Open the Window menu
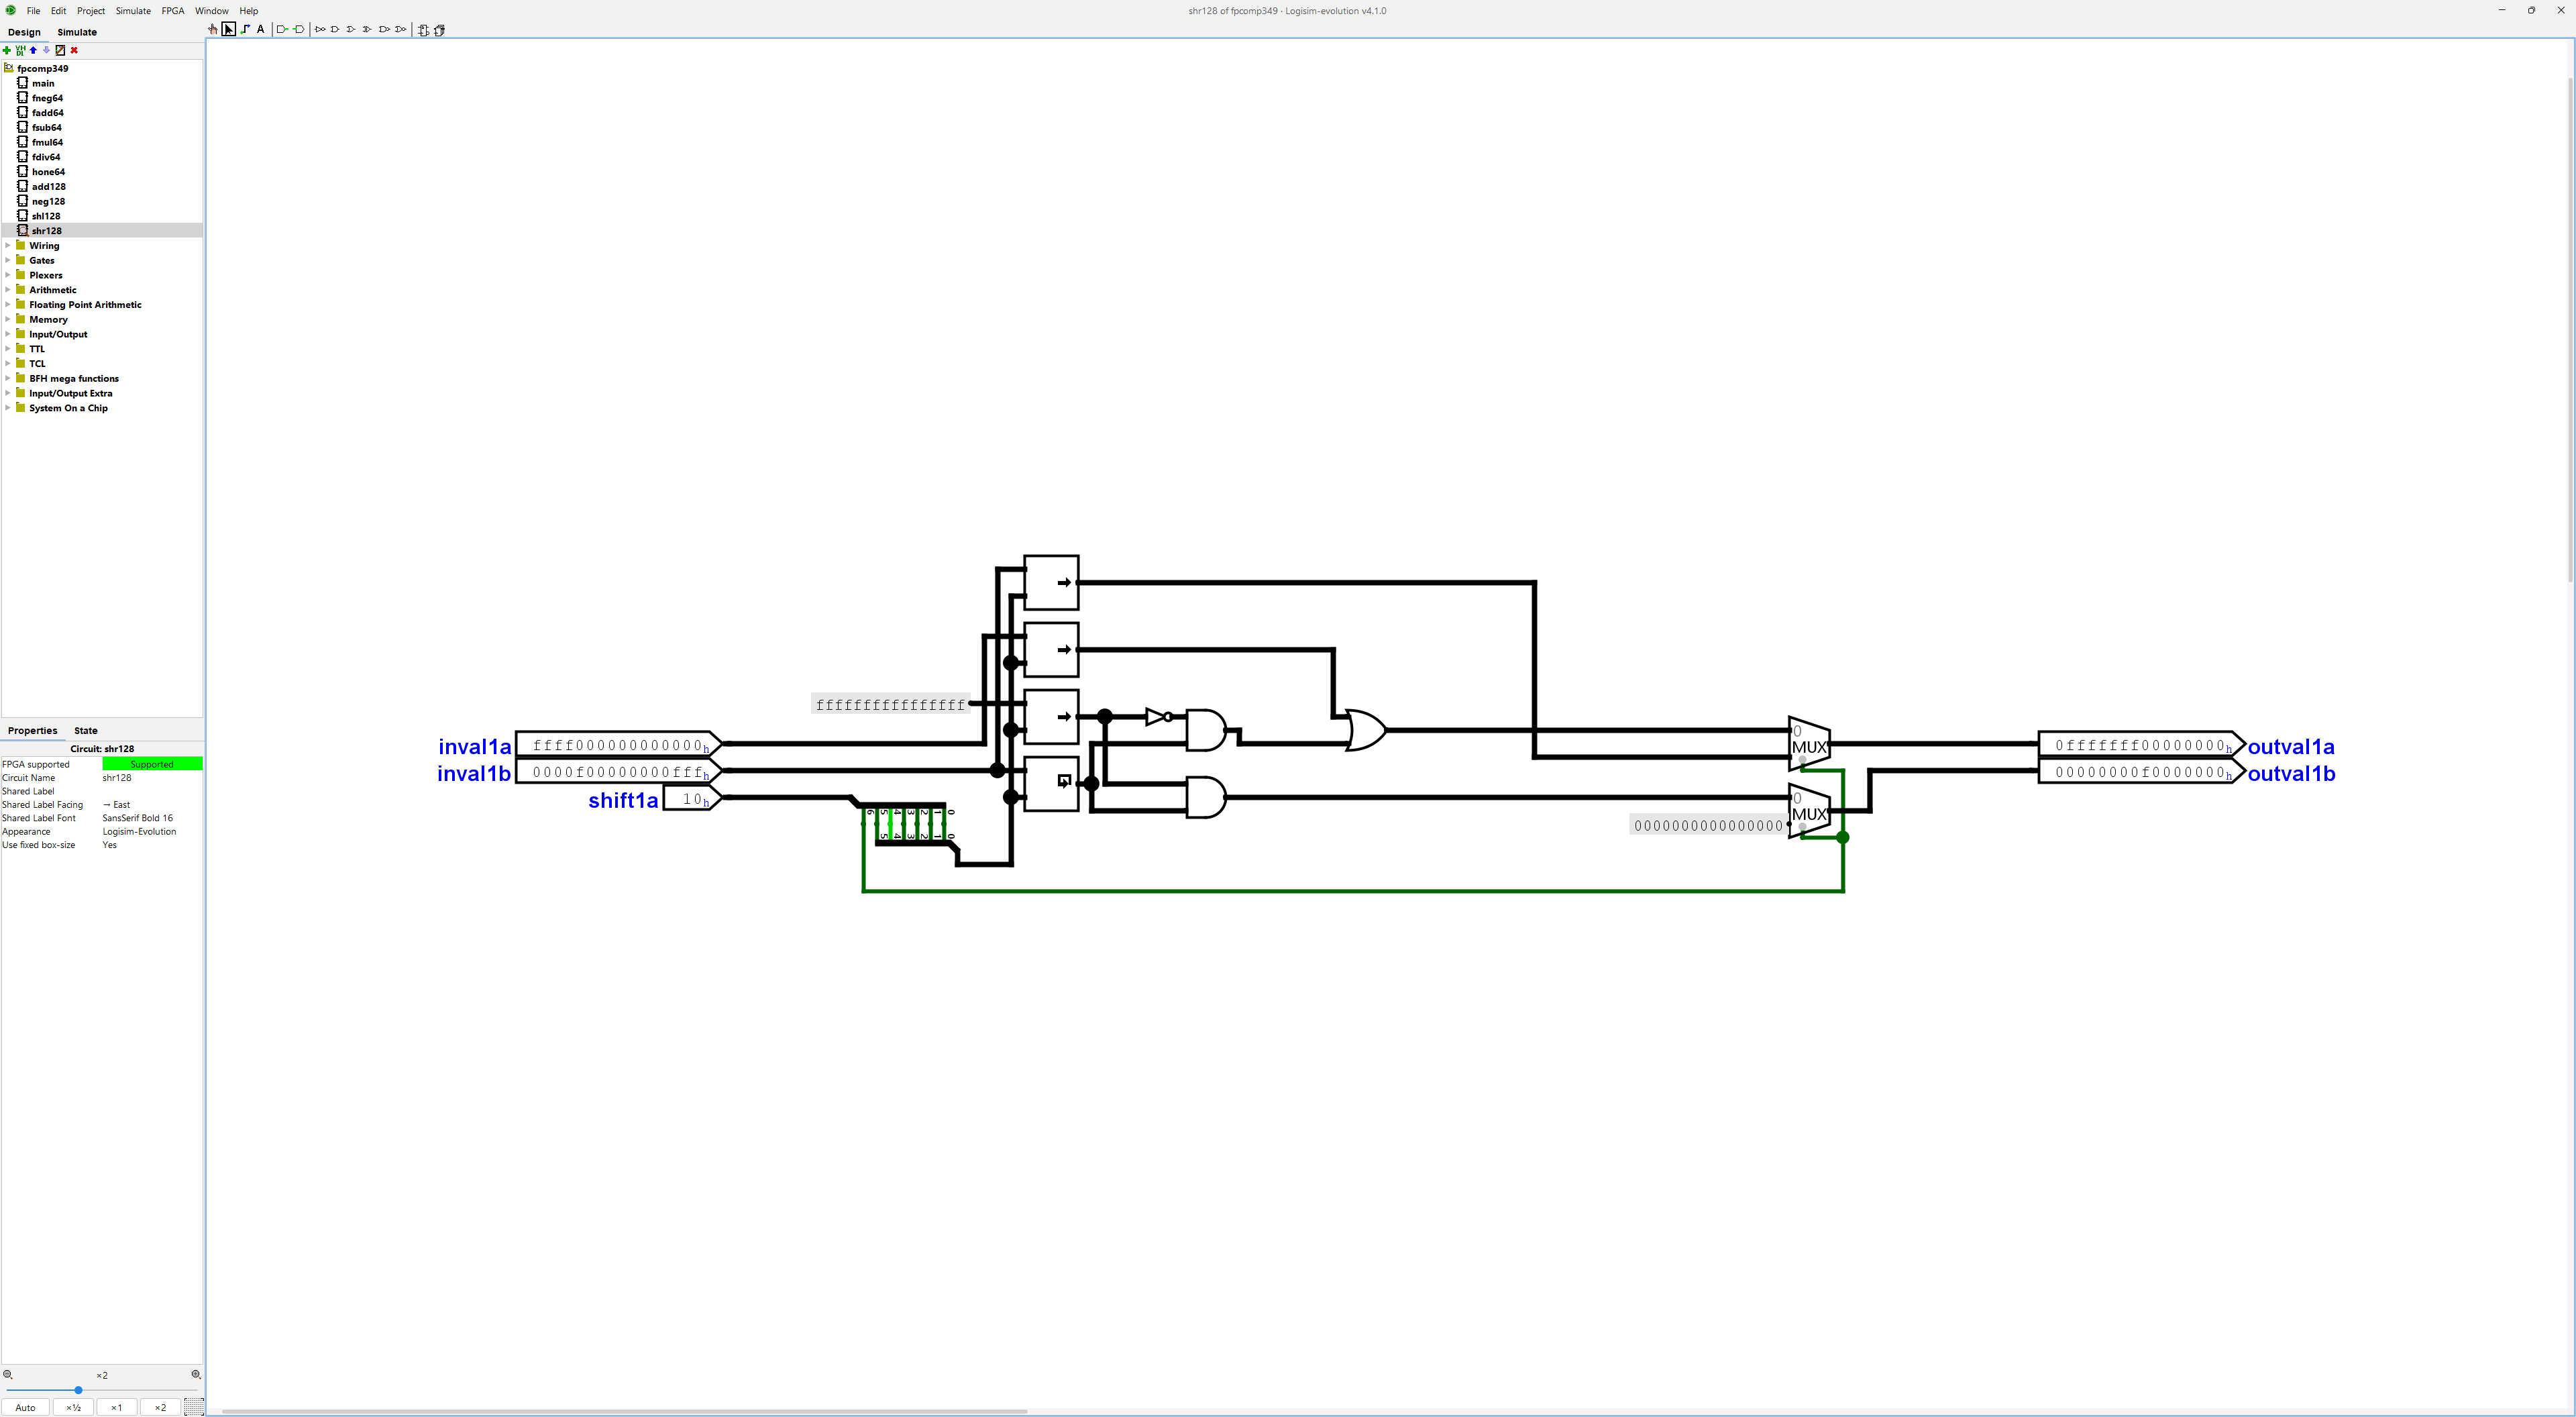 (212, 11)
